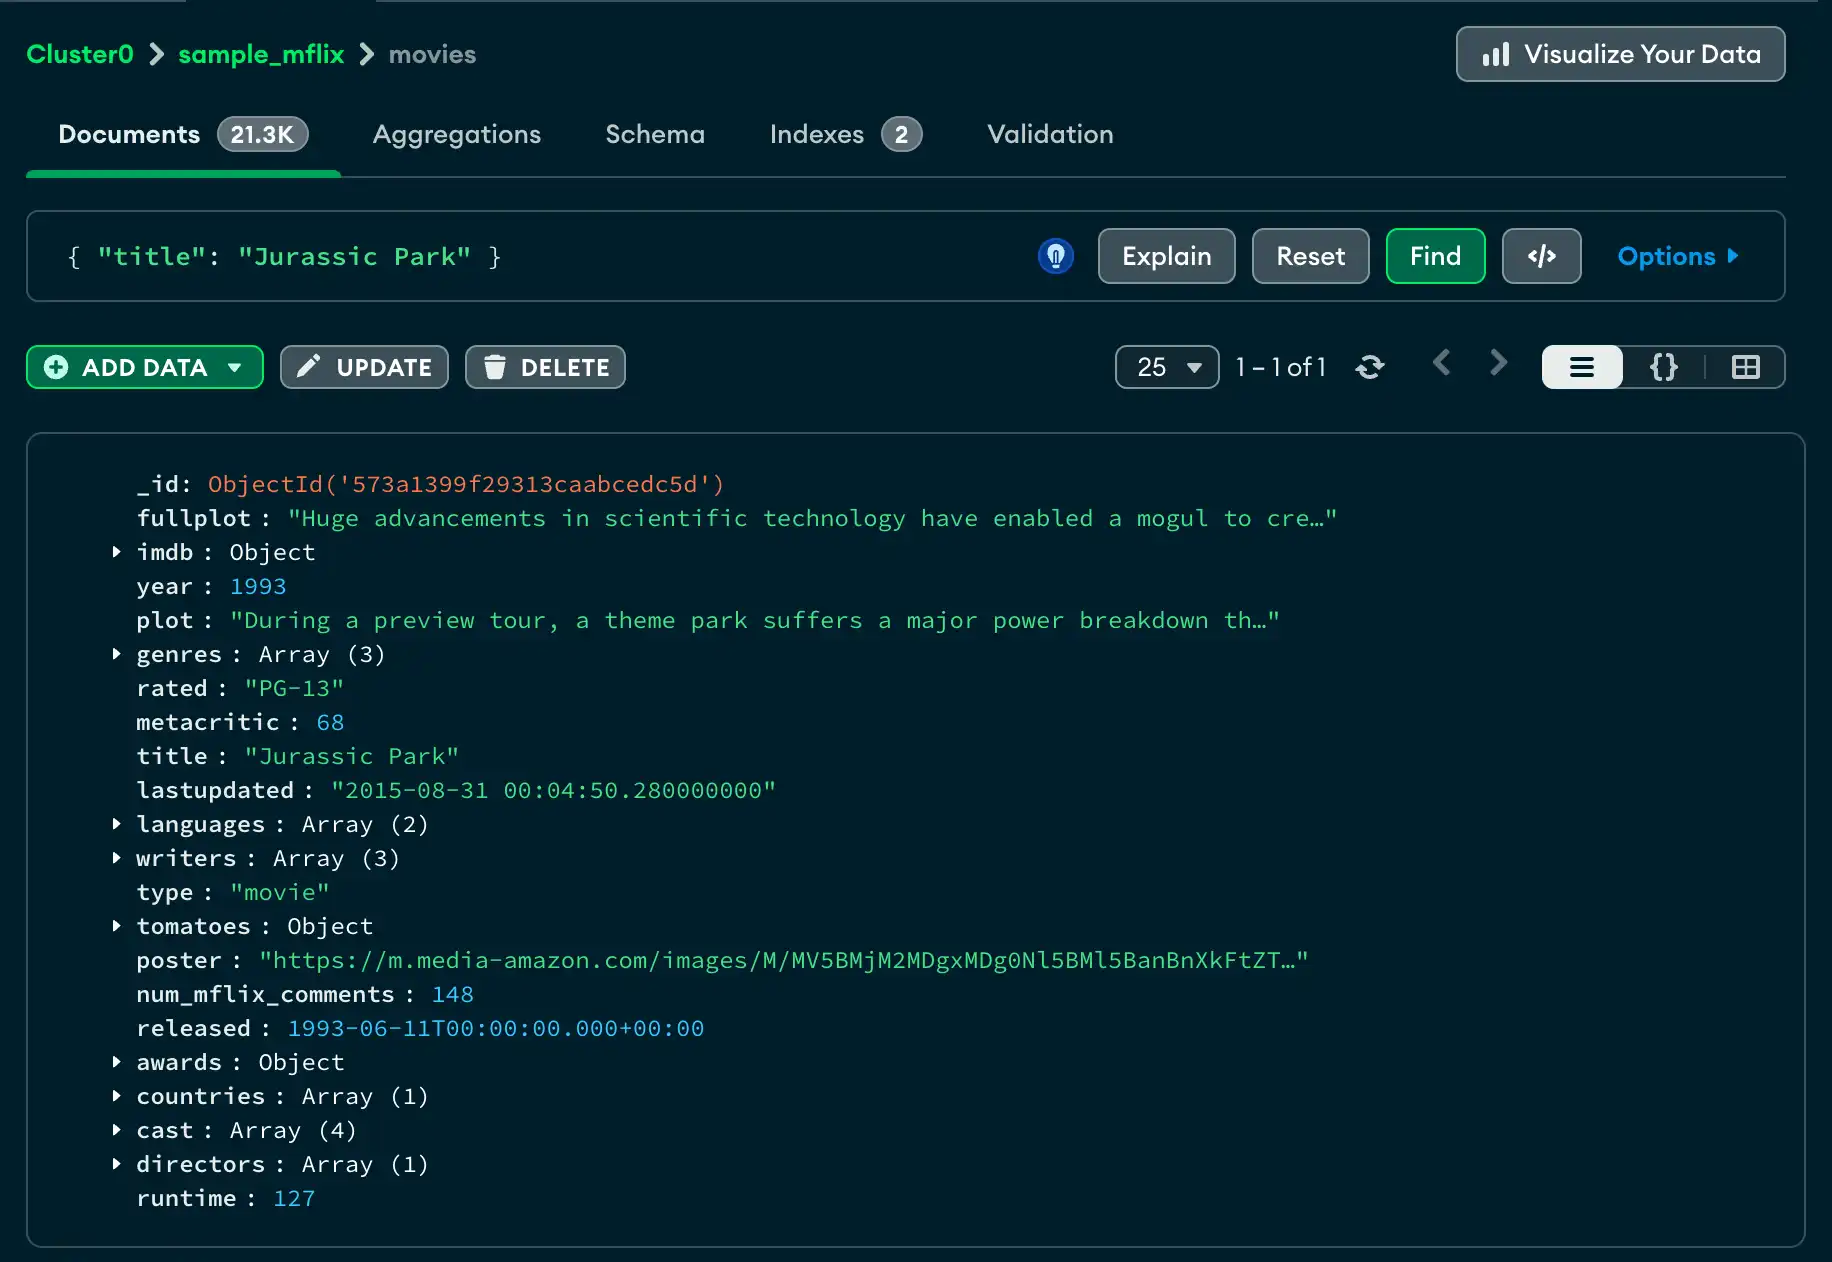
Task: Go to next page of documents
Action: coord(1497,364)
